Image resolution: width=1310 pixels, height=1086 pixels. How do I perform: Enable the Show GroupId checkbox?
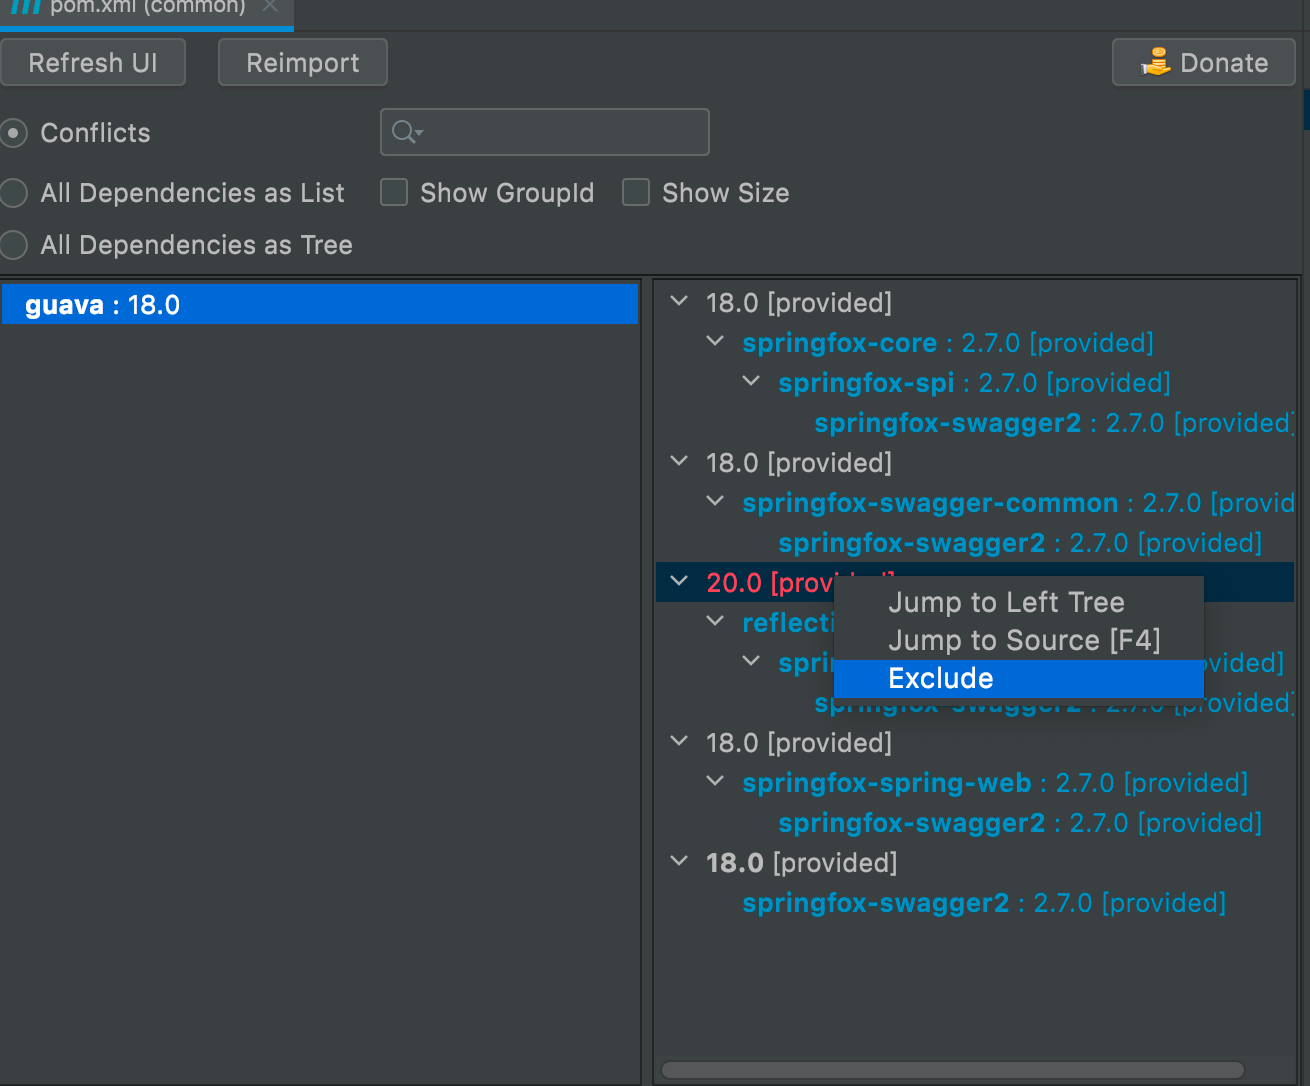click(394, 192)
